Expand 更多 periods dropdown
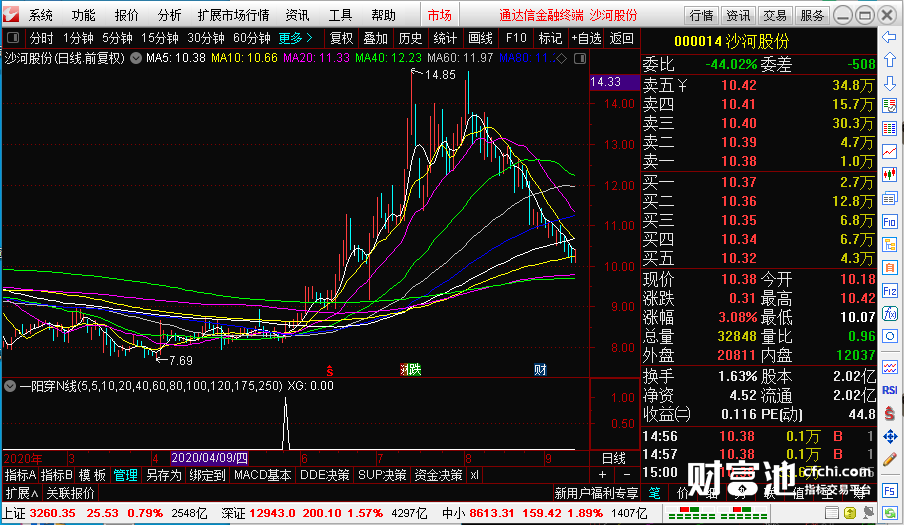The width and height of the screenshot is (904, 525). pyautogui.click(x=295, y=39)
